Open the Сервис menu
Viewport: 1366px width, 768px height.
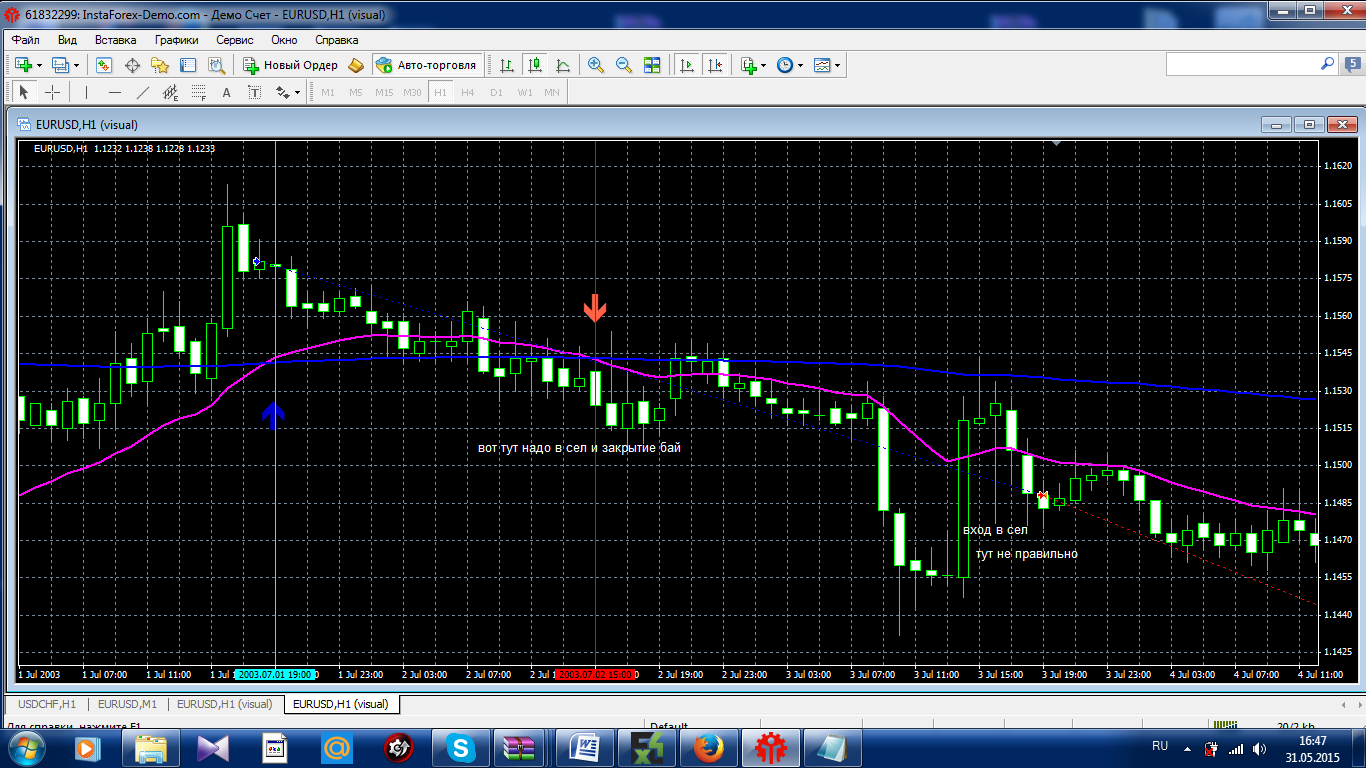[234, 40]
